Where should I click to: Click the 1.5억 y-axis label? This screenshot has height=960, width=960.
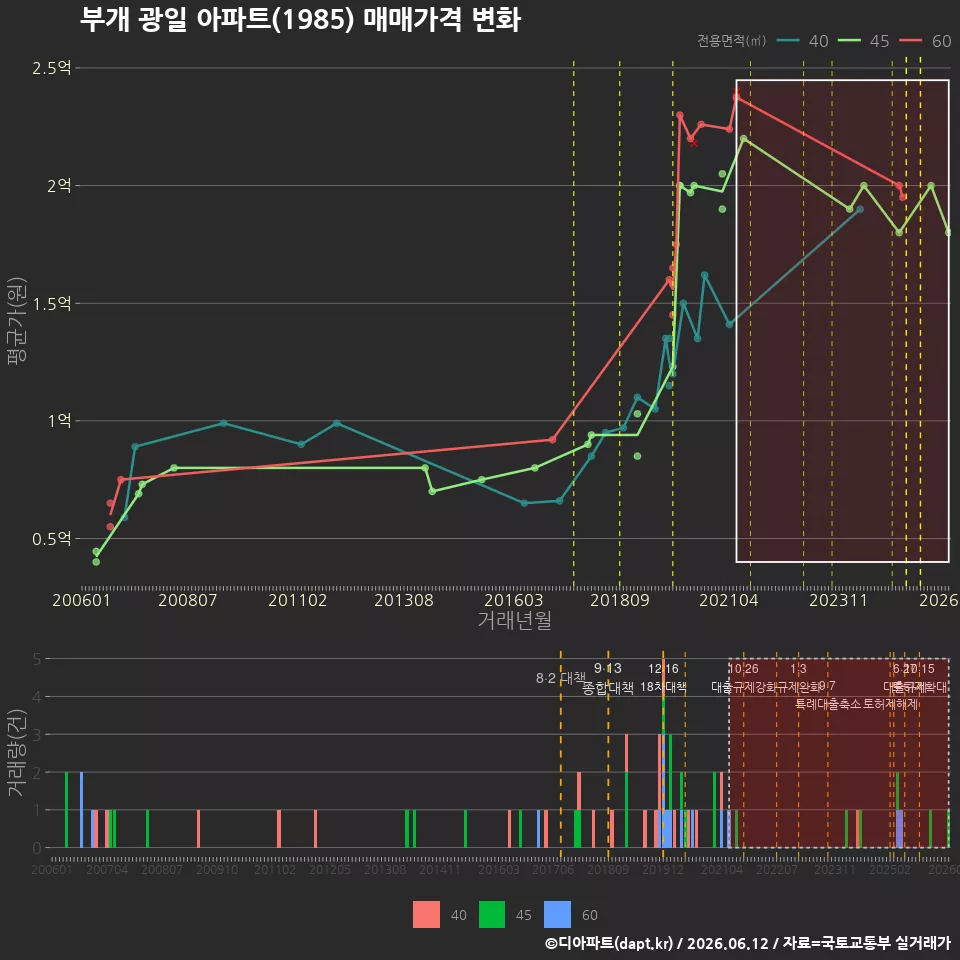52,303
